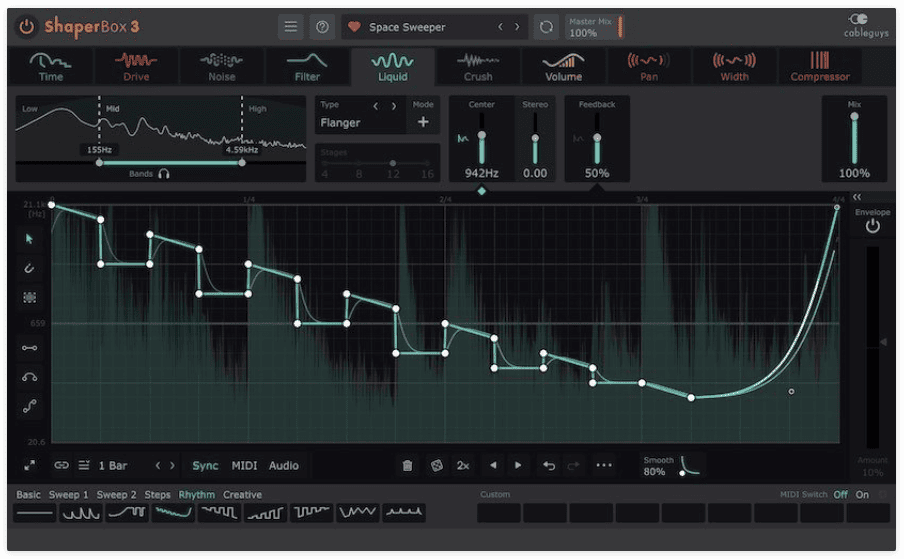Click the 4.59kHz band split handle
The height and width of the screenshot is (559, 904).
[242, 163]
